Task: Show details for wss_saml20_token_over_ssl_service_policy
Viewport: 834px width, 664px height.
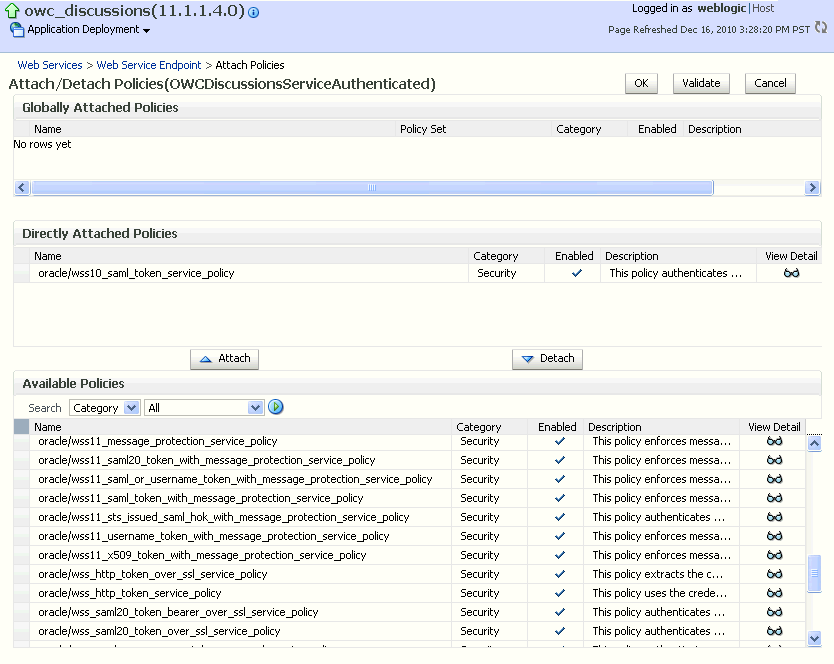Action: pyautogui.click(x=774, y=631)
